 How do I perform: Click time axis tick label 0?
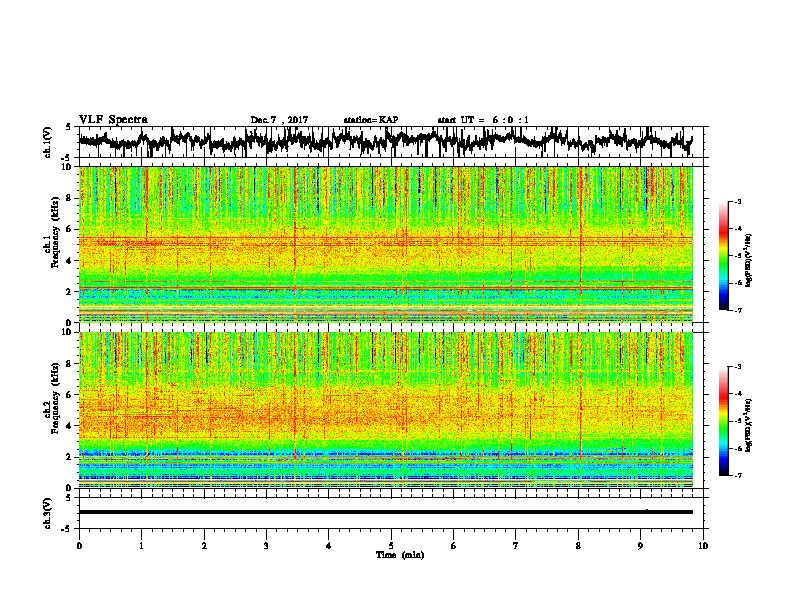[79, 546]
